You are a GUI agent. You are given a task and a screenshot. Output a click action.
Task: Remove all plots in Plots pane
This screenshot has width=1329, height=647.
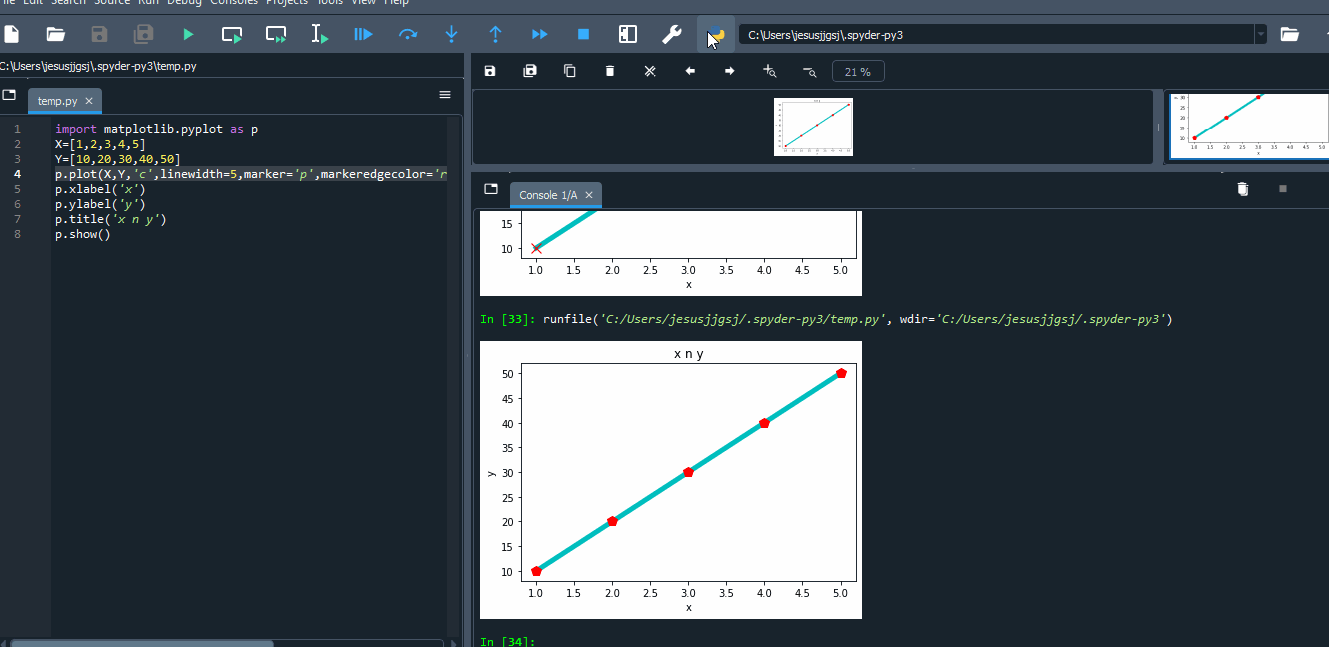650,71
